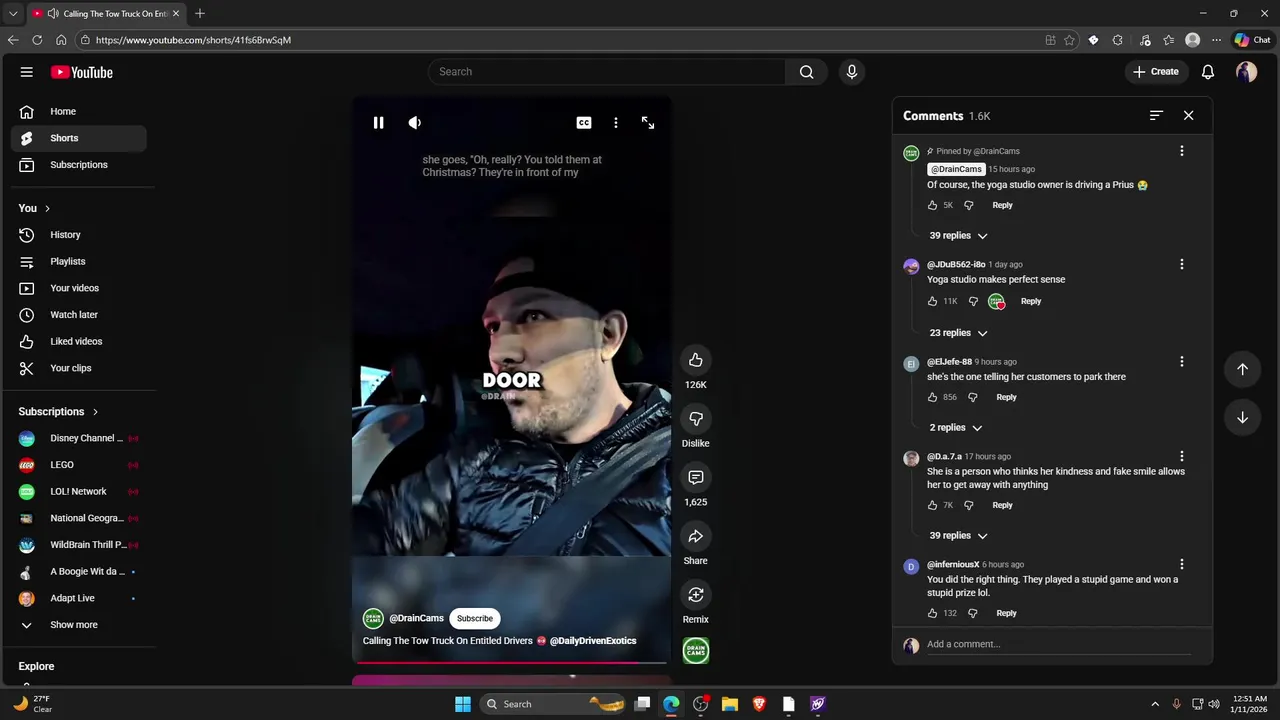Screen dimensions: 1280x720
Task: Click the magnifier search button
Action: [x=807, y=72]
